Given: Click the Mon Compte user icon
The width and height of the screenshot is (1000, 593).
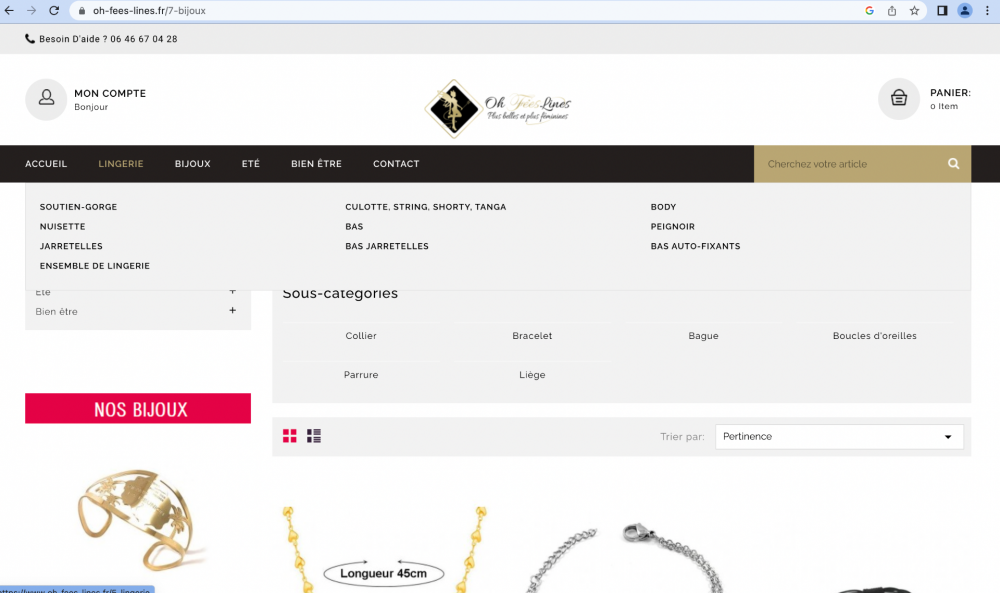Looking at the screenshot, I should 46,99.
